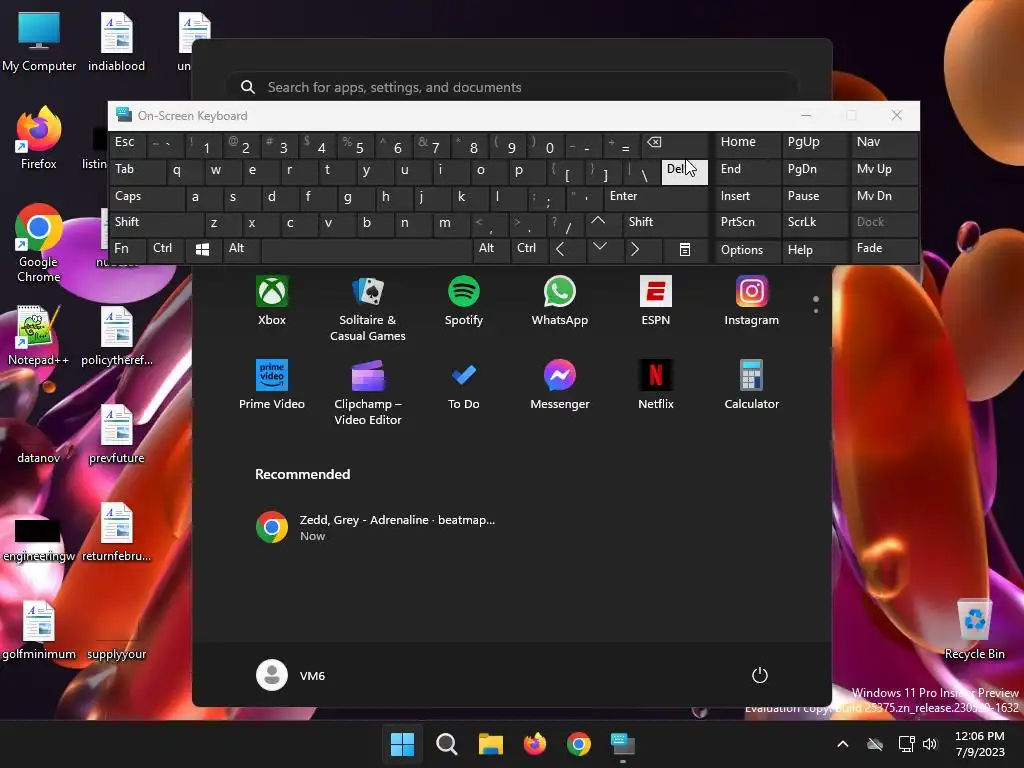Click the space bar on On-Screen Keyboard
The width and height of the screenshot is (1024, 768).
pos(366,249)
